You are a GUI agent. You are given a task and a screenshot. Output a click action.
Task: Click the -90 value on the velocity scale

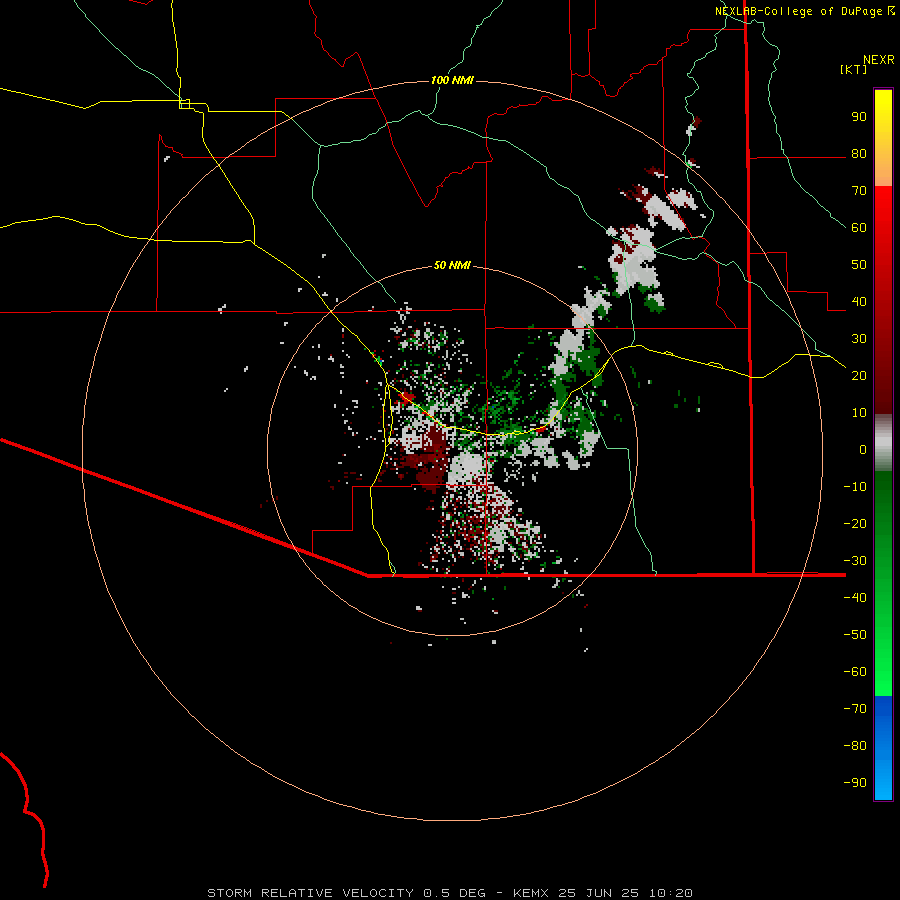click(x=855, y=783)
